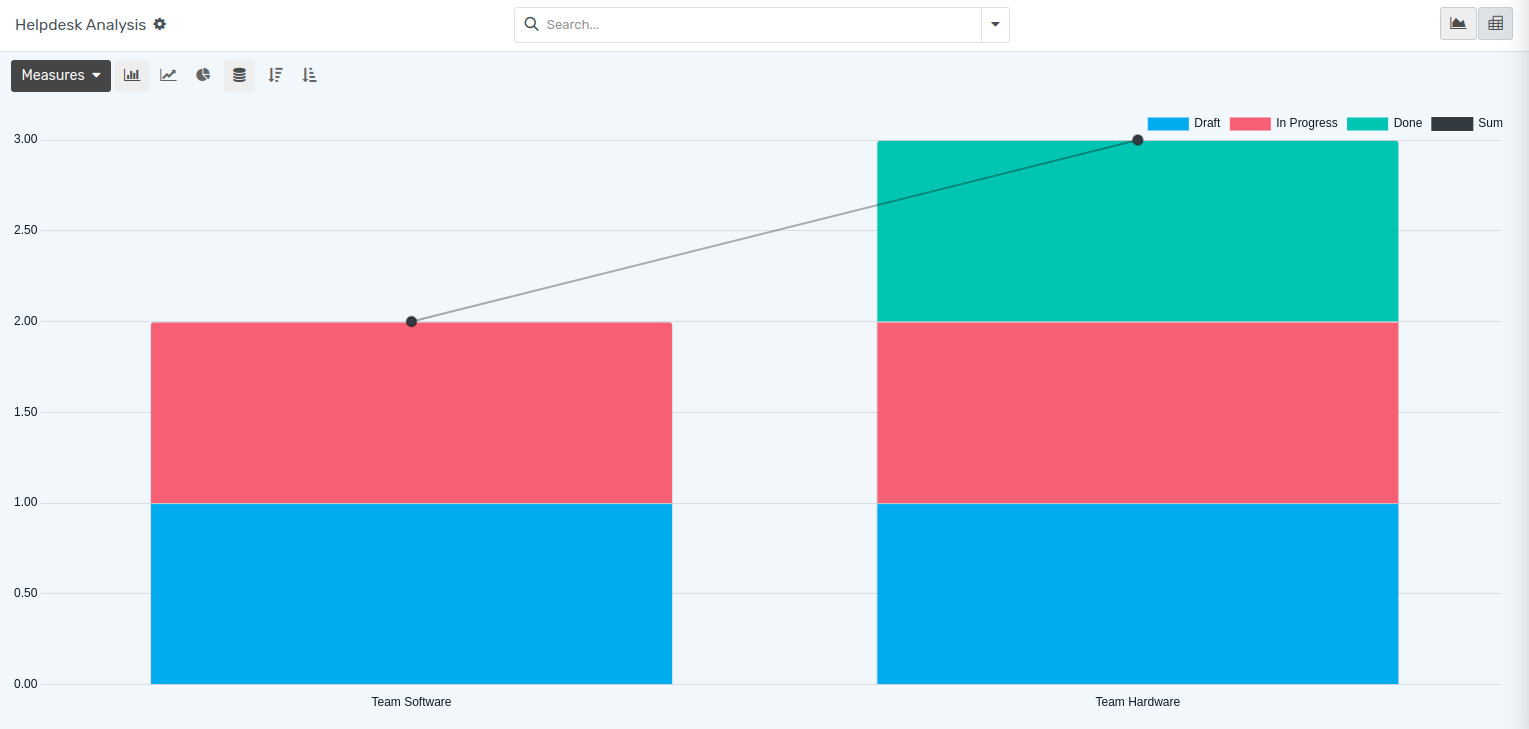Click the 2.50 y-axis value

pos(26,230)
